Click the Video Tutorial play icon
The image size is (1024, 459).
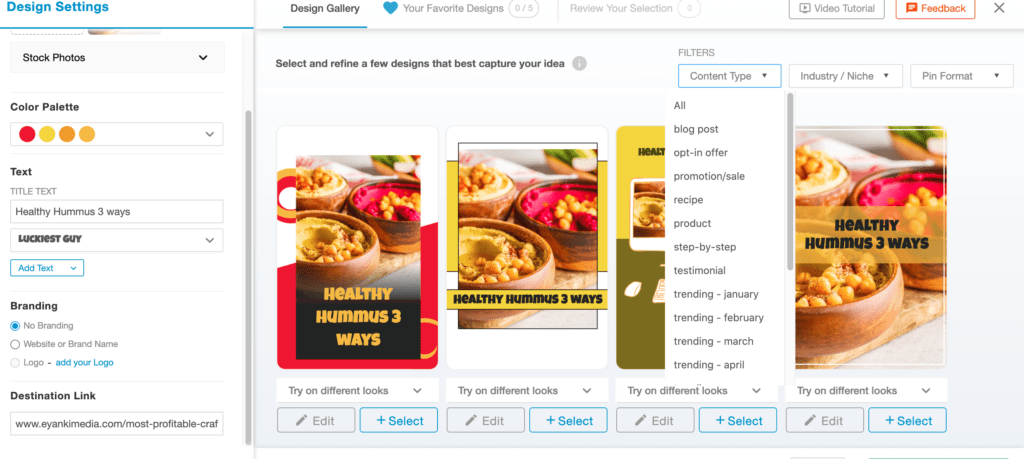[x=805, y=8]
